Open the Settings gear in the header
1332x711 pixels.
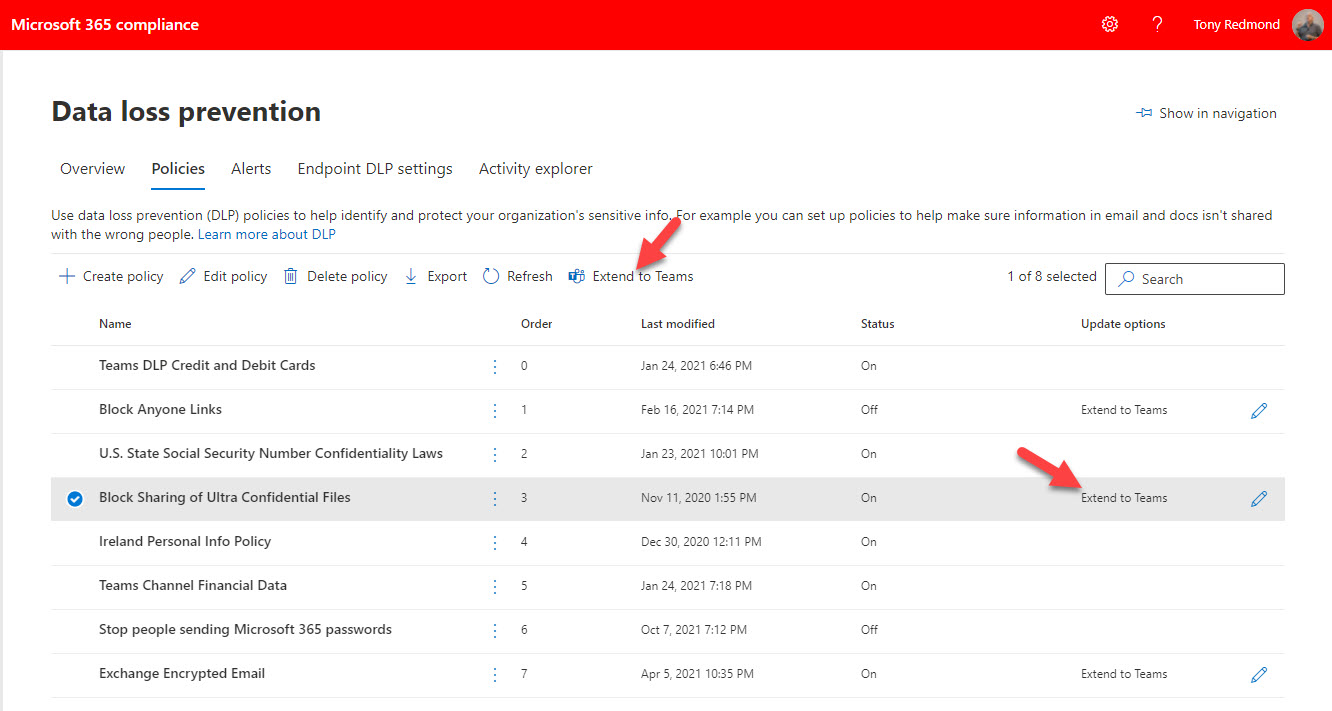(x=1109, y=23)
